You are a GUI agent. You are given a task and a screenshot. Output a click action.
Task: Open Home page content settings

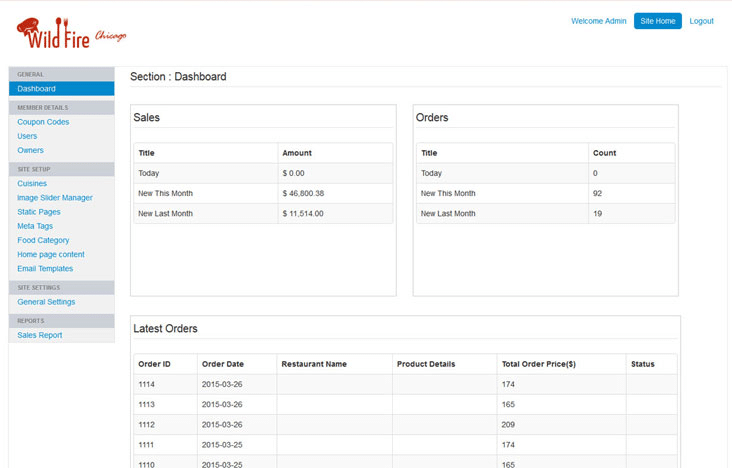point(51,254)
